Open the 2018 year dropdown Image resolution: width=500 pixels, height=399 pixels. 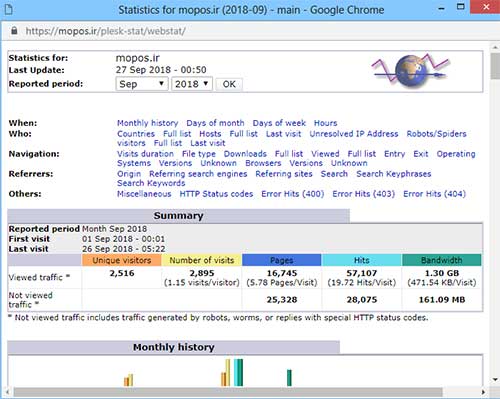coord(192,84)
